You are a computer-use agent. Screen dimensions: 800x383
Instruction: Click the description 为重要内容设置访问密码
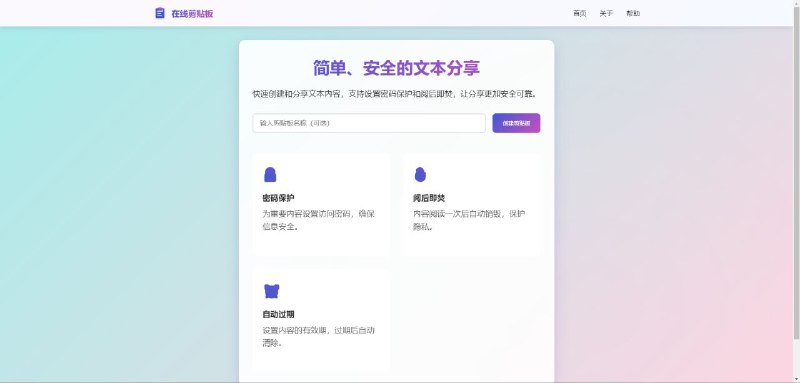(x=319, y=220)
